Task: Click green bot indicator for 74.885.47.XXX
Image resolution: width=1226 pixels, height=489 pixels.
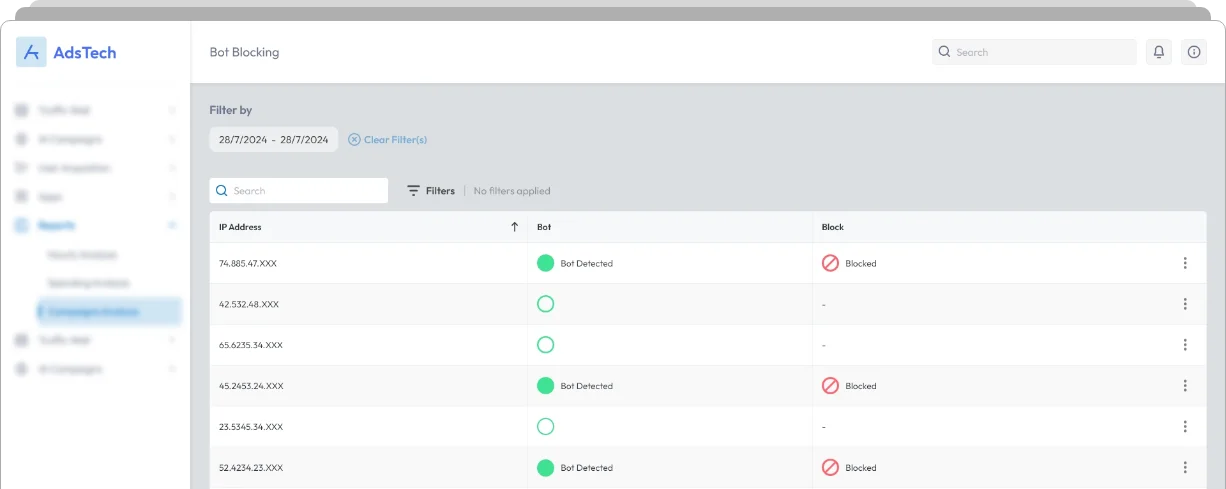Action: coord(545,263)
